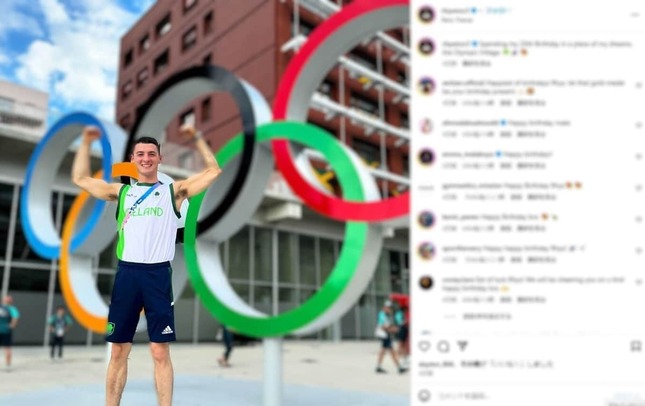This screenshot has height=406, width=645.
Task: Open the three-dot post options menu
Action: [x=635, y=14]
